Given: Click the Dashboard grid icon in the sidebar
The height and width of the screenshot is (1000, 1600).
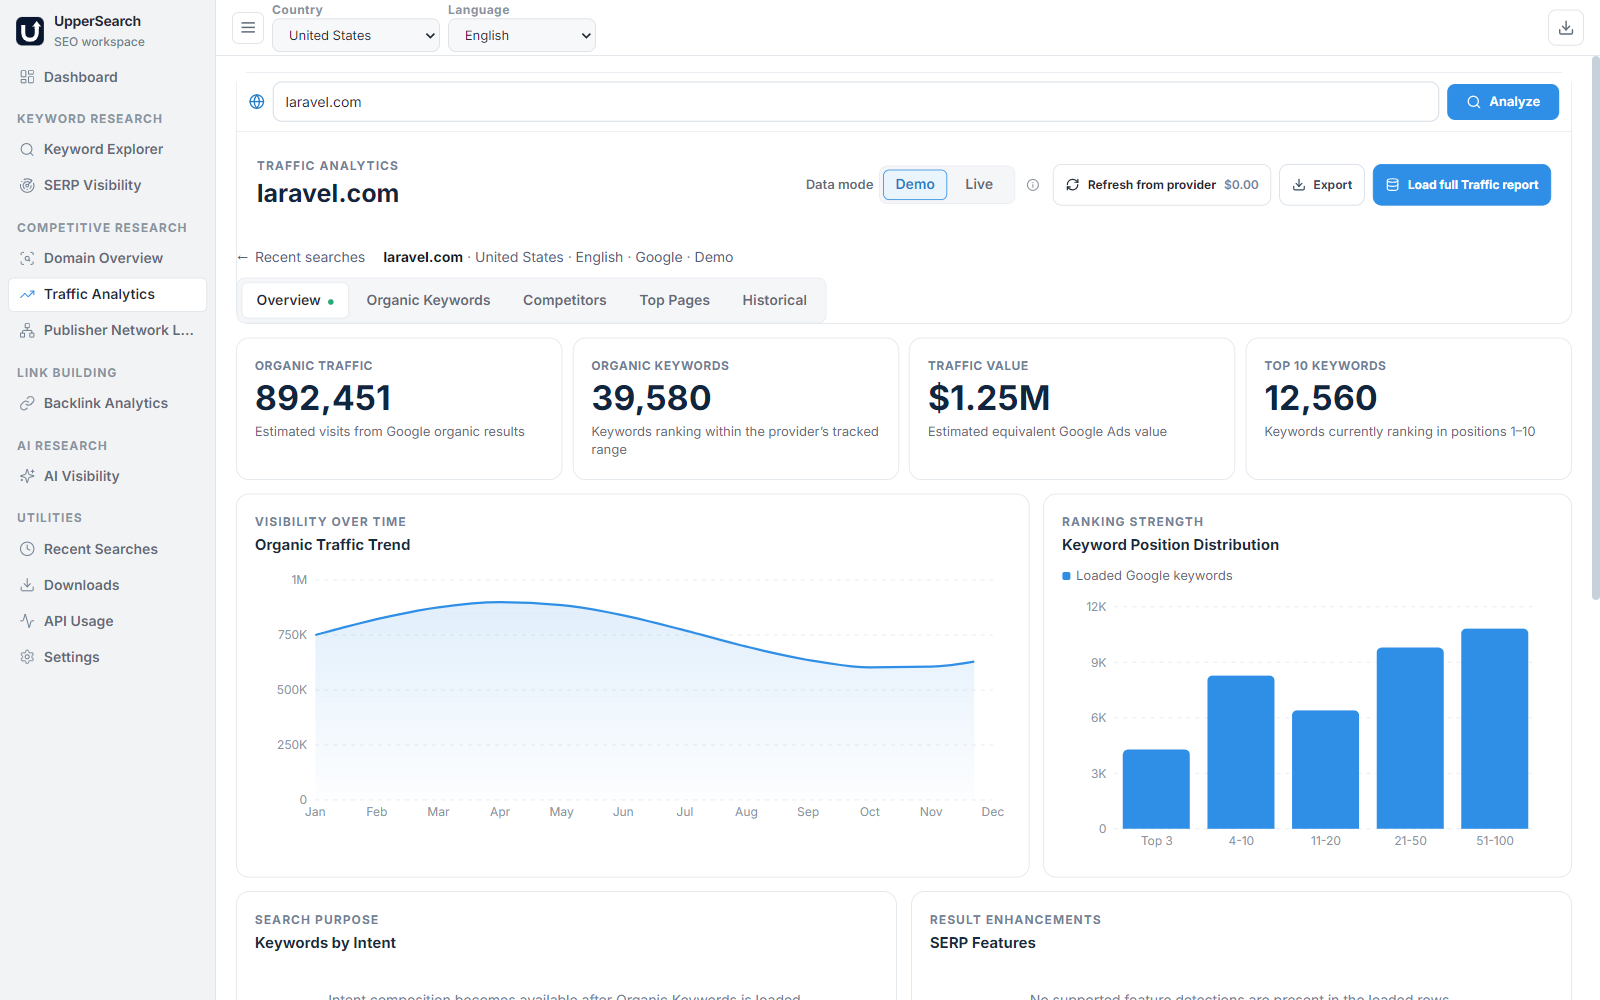Looking at the screenshot, I should click(27, 77).
